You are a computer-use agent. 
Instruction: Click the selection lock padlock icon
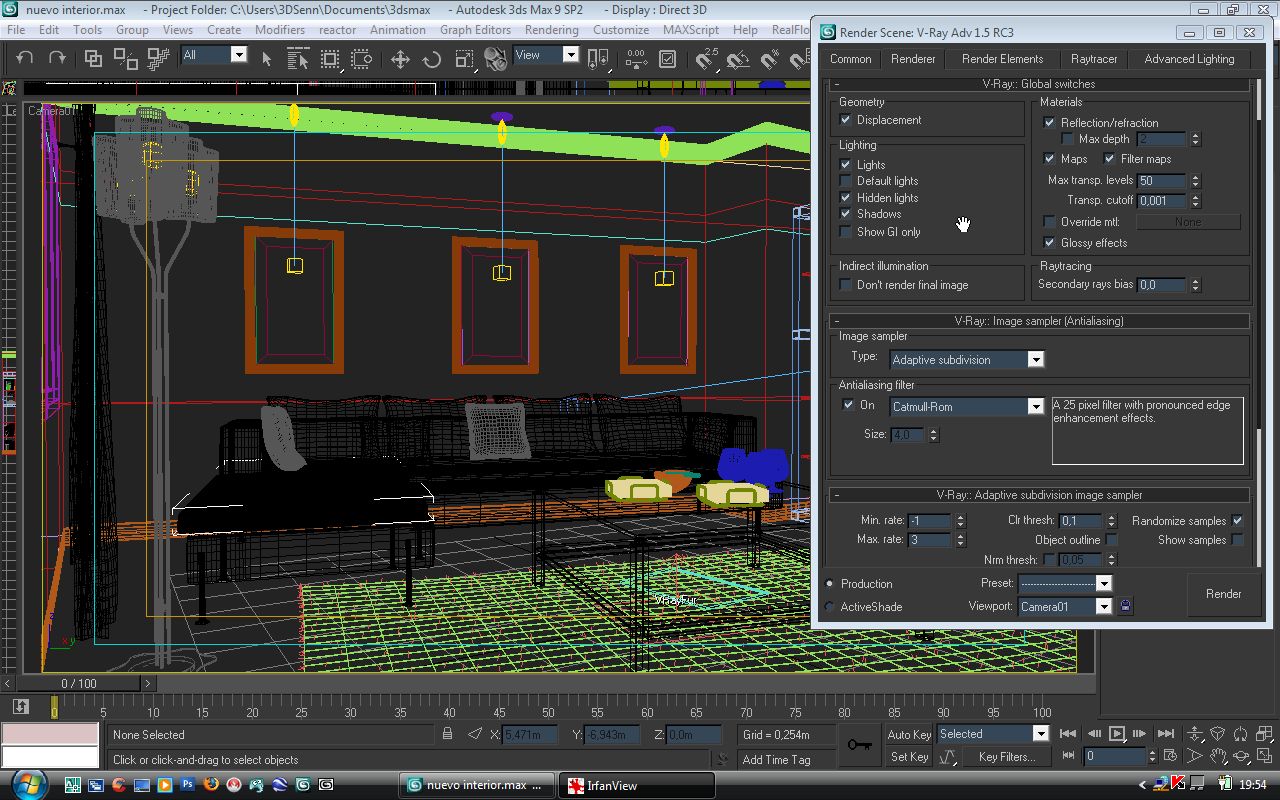[x=448, y=734]
